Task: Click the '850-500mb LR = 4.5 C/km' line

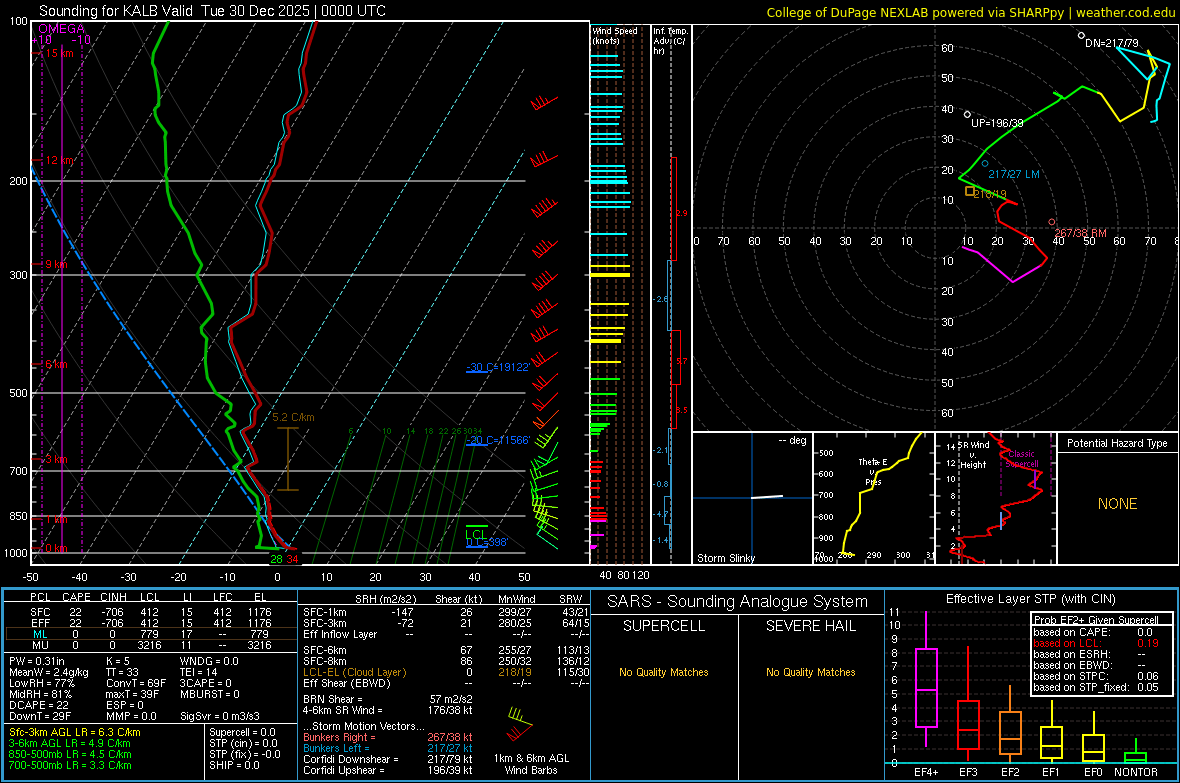Action: 70,754
